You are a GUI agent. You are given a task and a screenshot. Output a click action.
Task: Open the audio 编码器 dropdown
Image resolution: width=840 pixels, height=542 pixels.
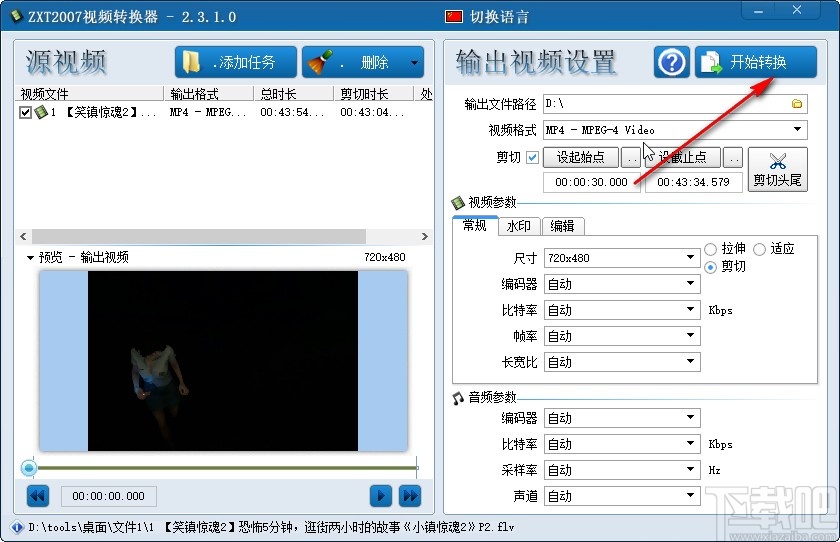(622, 418)
